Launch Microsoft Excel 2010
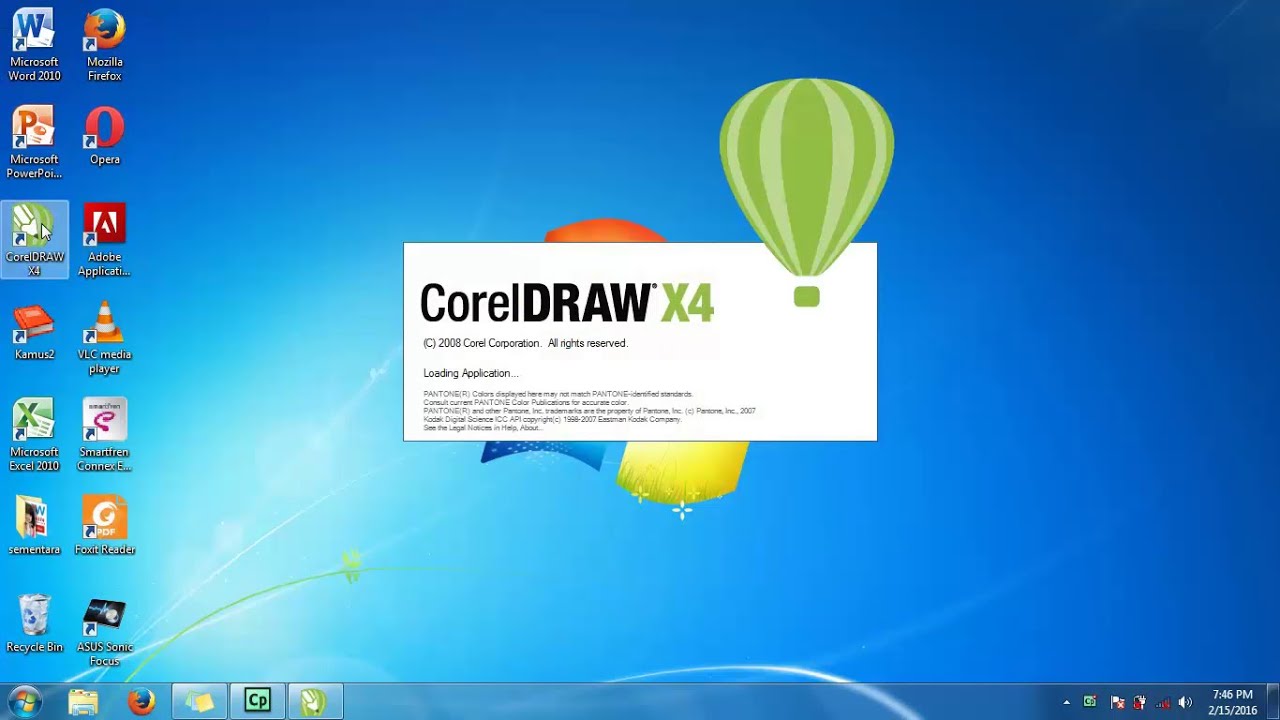 click(x=34, y=420)
